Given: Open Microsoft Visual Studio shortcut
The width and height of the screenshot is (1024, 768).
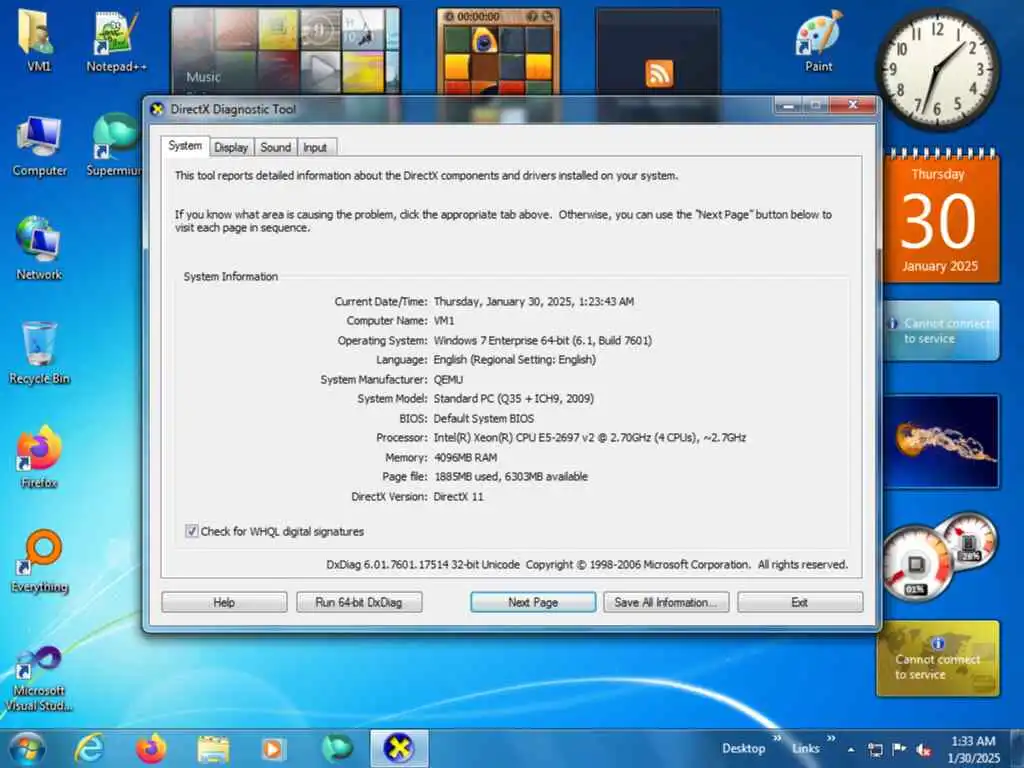Looking at the screenshot, I should click(x=39, y=678).
